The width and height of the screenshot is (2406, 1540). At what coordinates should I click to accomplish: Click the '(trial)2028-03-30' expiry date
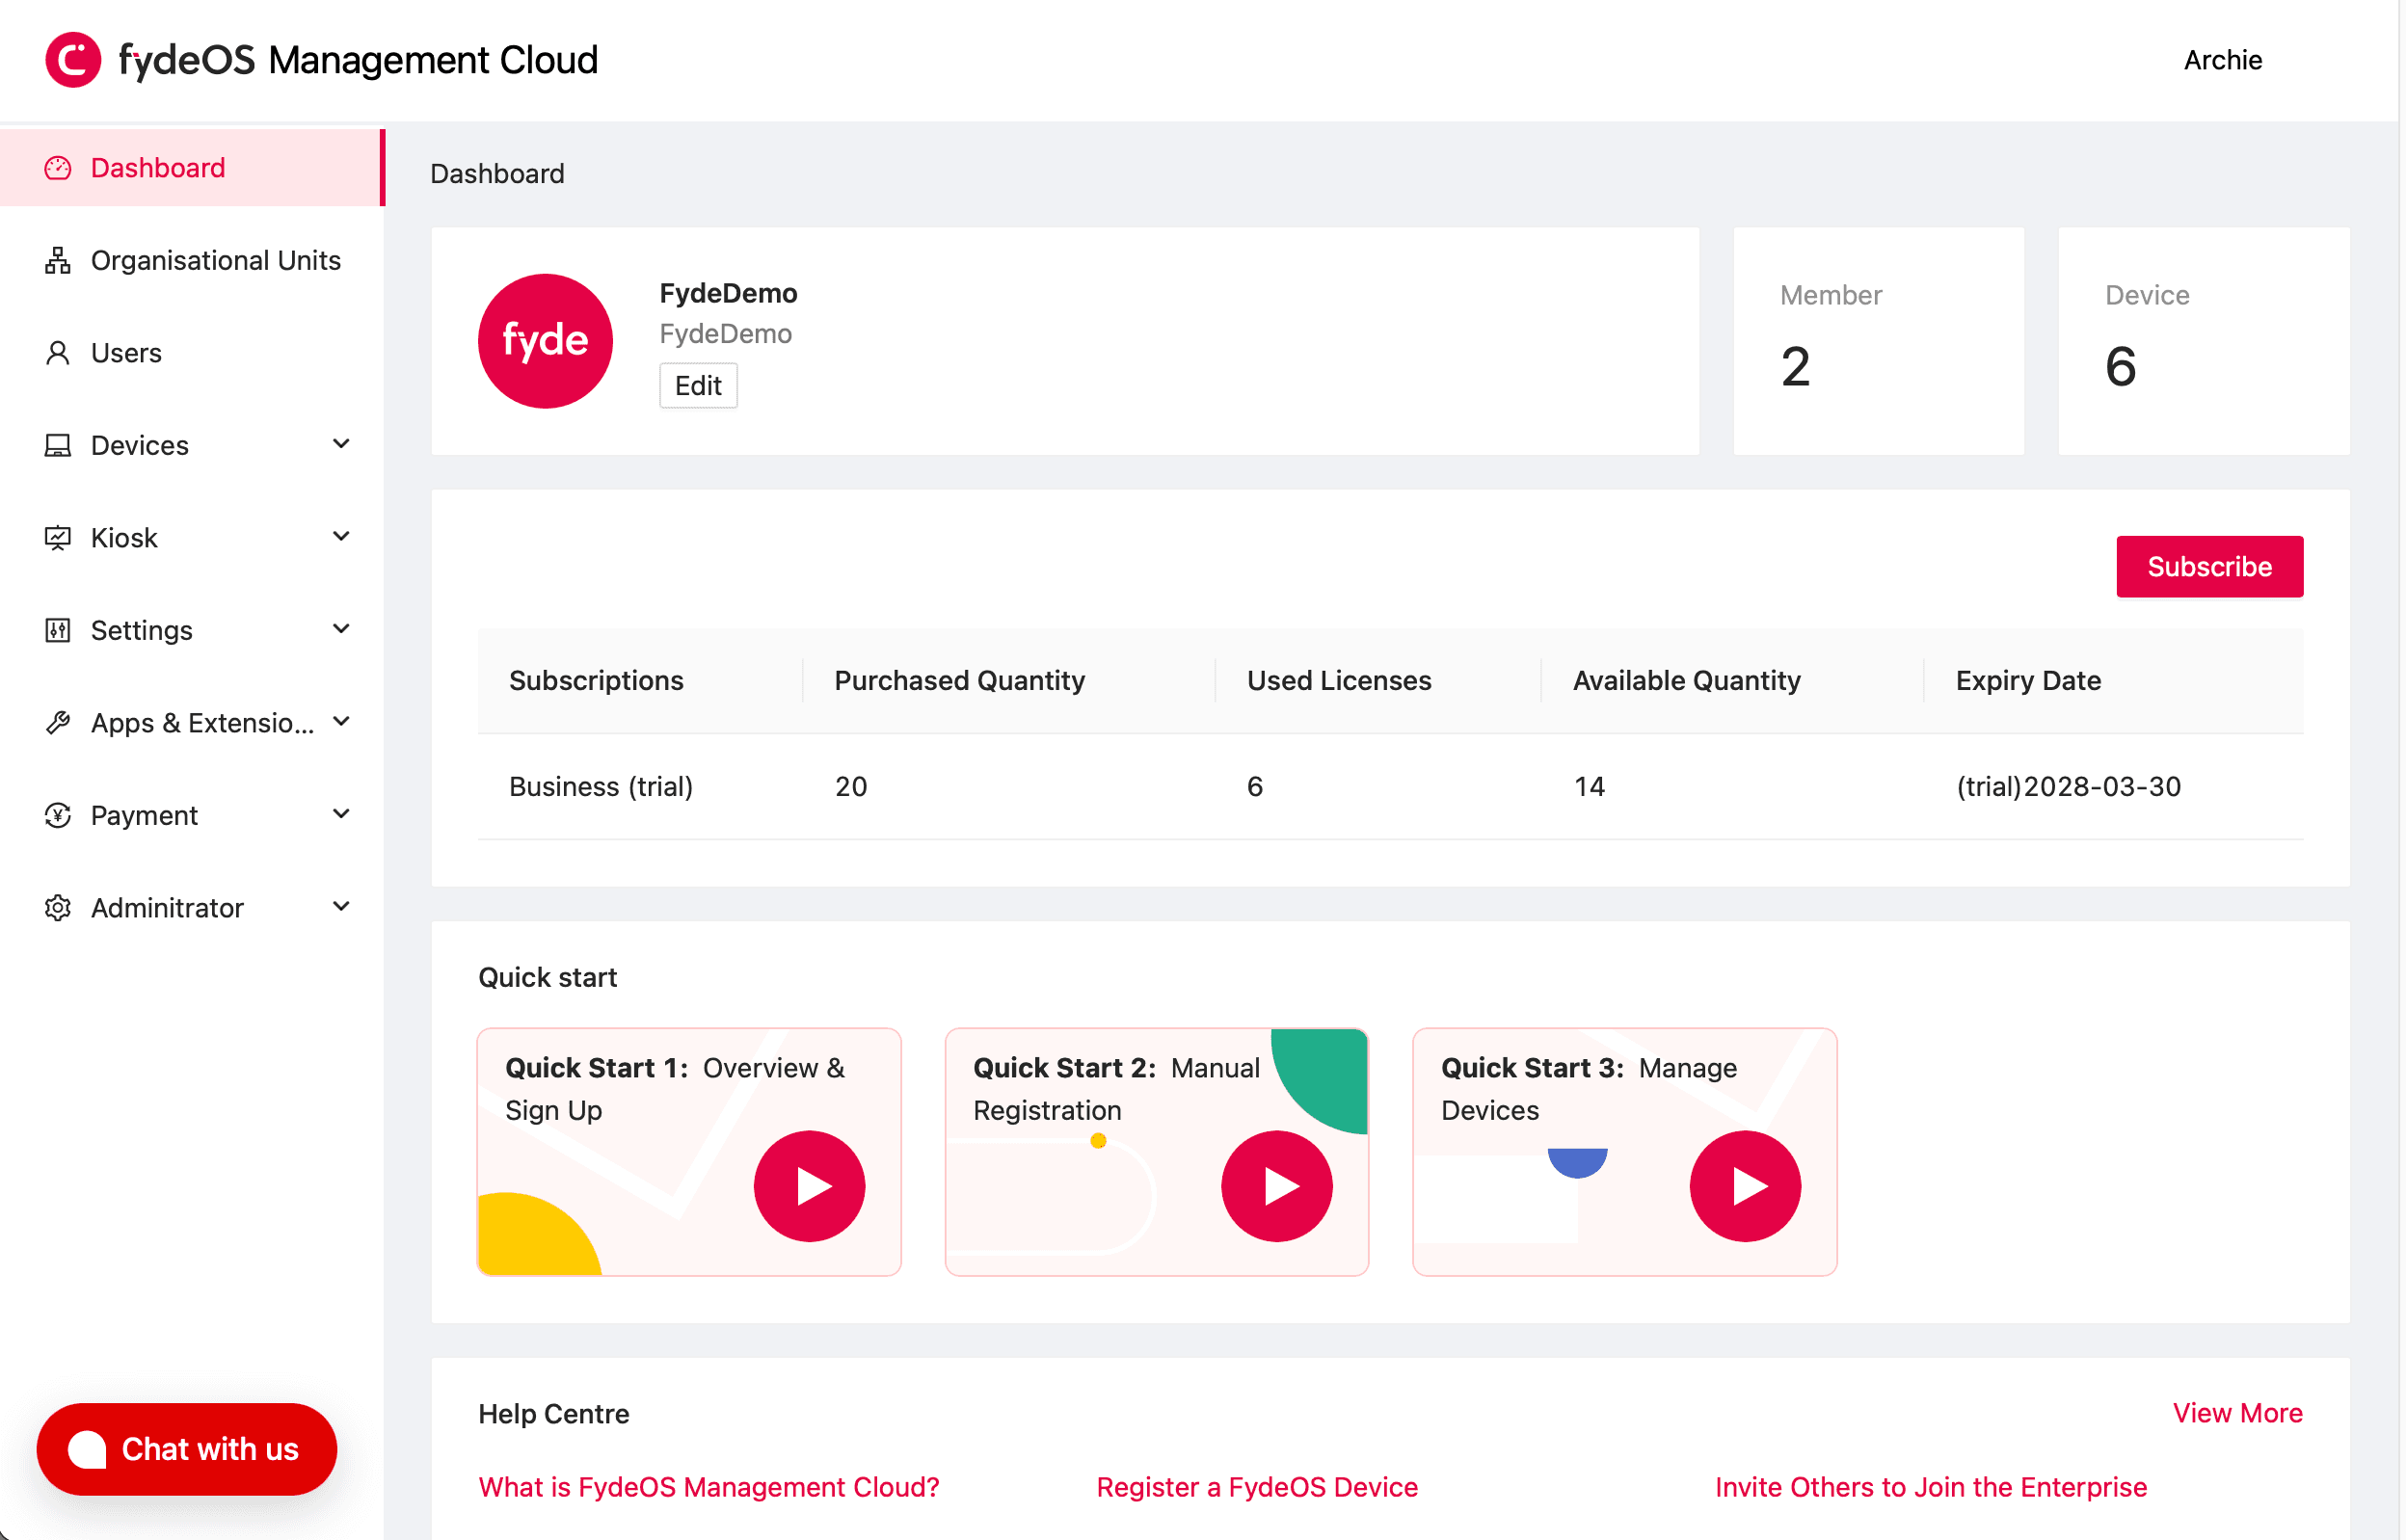[x=2068, y=787]
